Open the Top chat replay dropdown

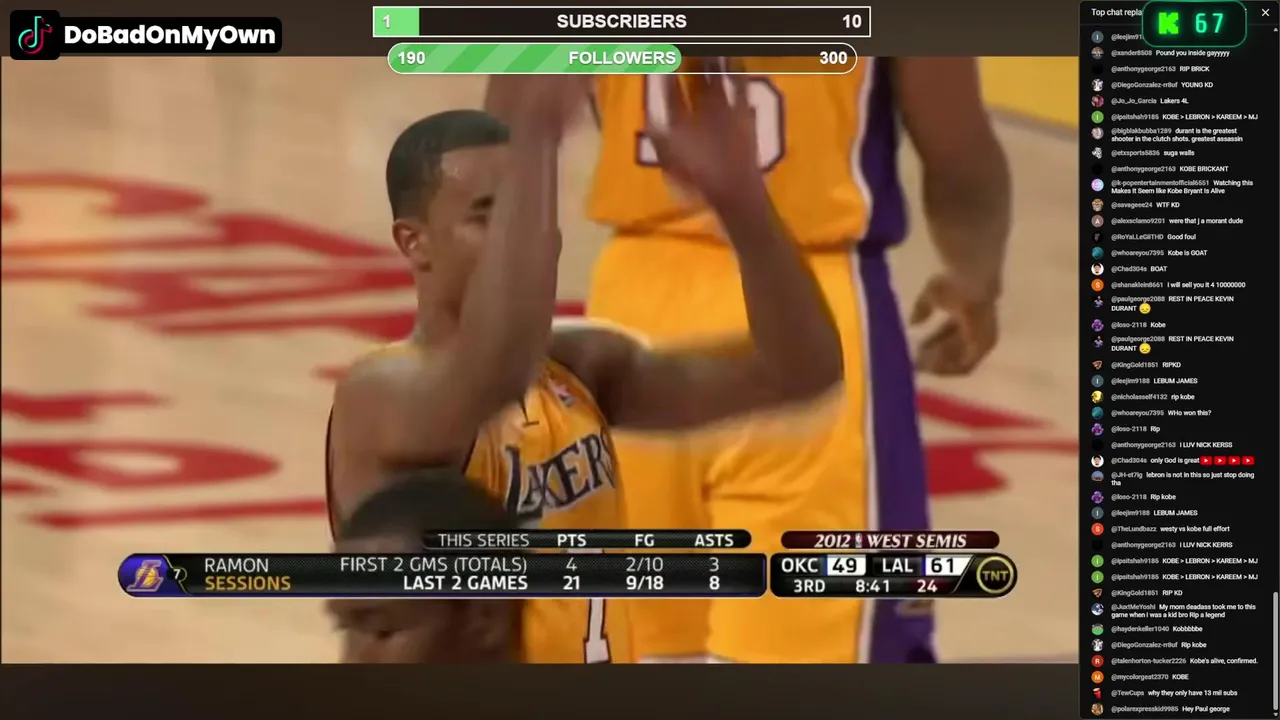tap(1116, 12)
